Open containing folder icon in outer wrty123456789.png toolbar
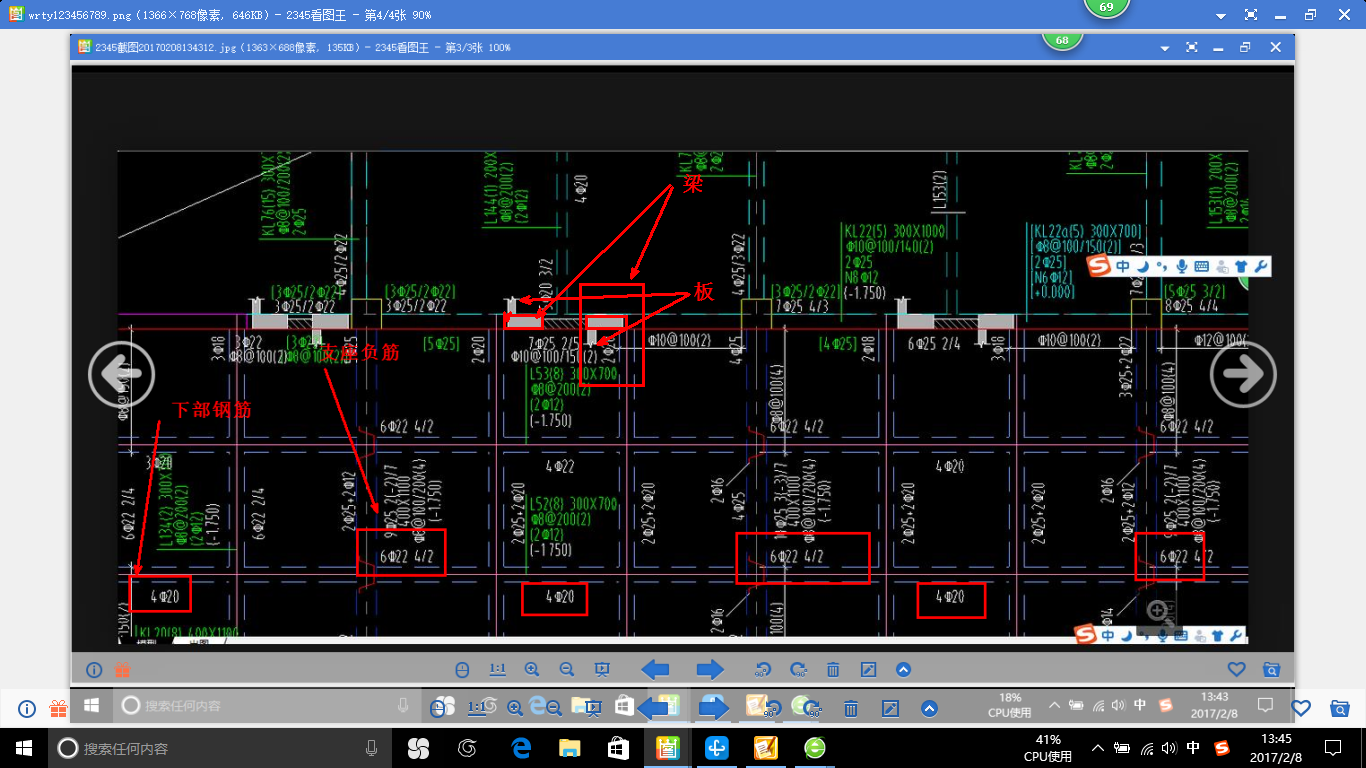Screen dimensions: 1366x768 click(1340, 708)
